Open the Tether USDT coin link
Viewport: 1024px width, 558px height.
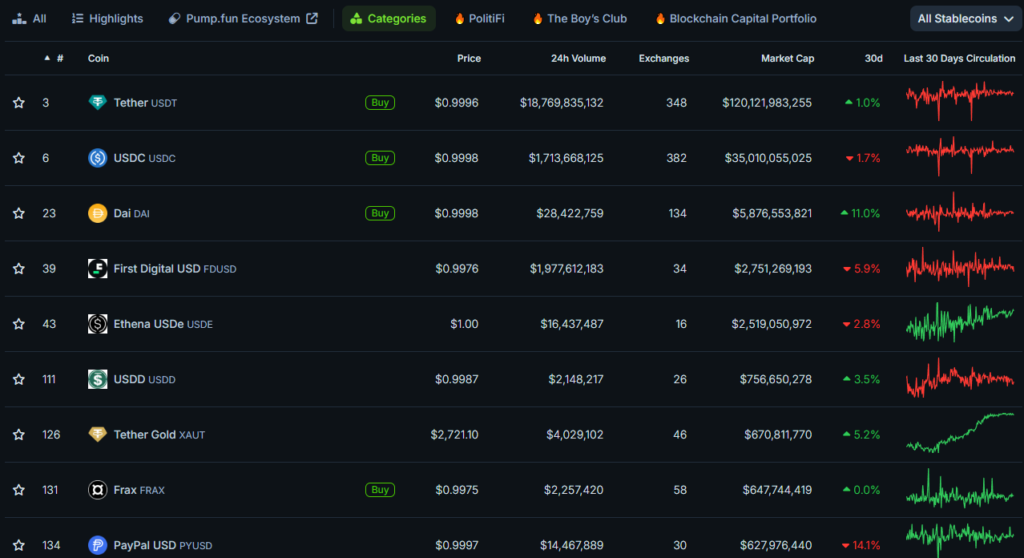click(x=145, y=103)
